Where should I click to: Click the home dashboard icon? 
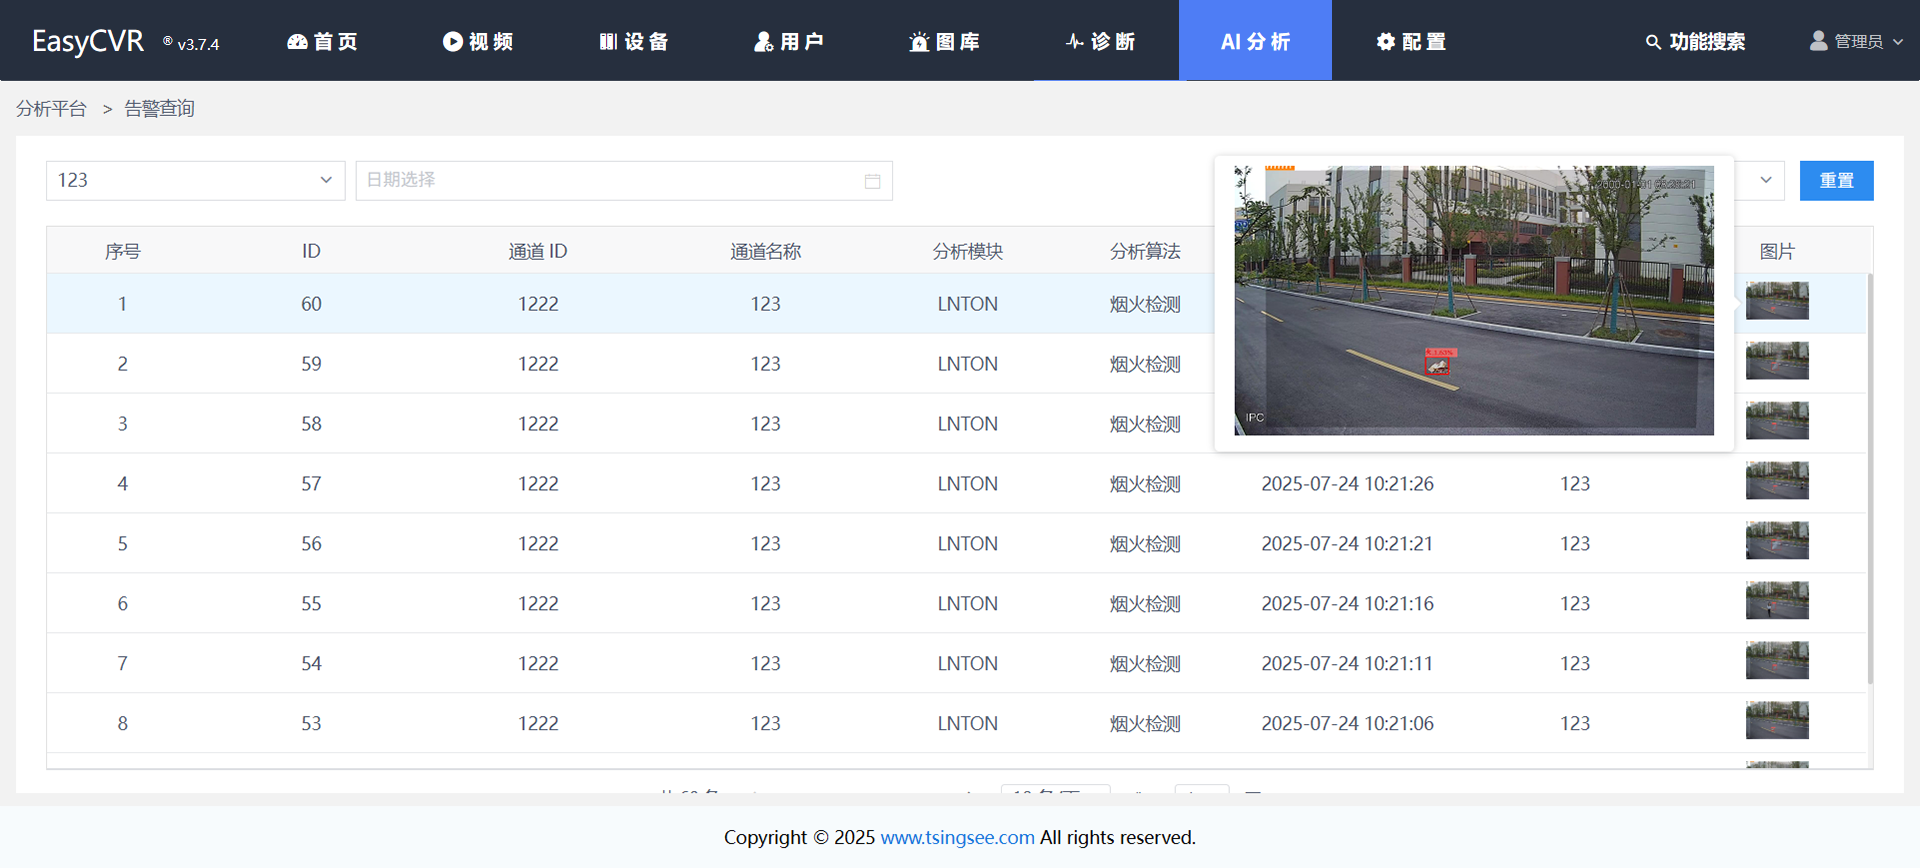tap(297, 41)
